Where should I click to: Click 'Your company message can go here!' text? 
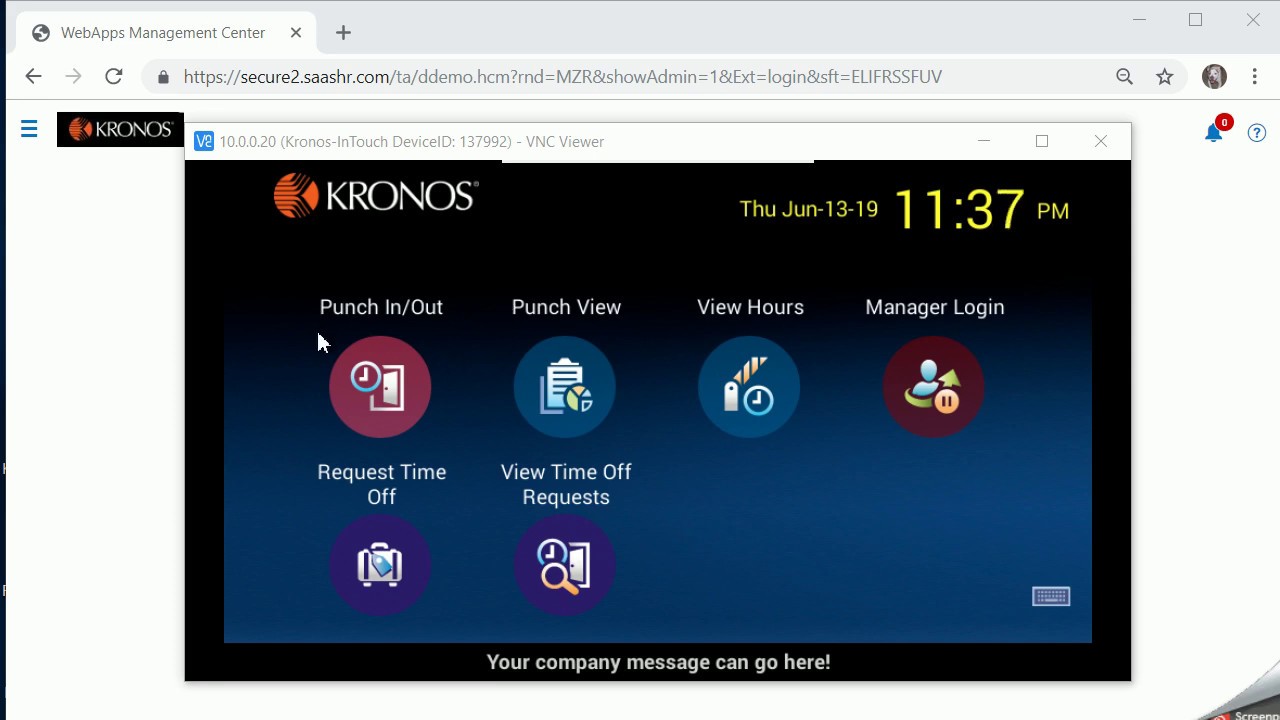[x=658, y=662]
